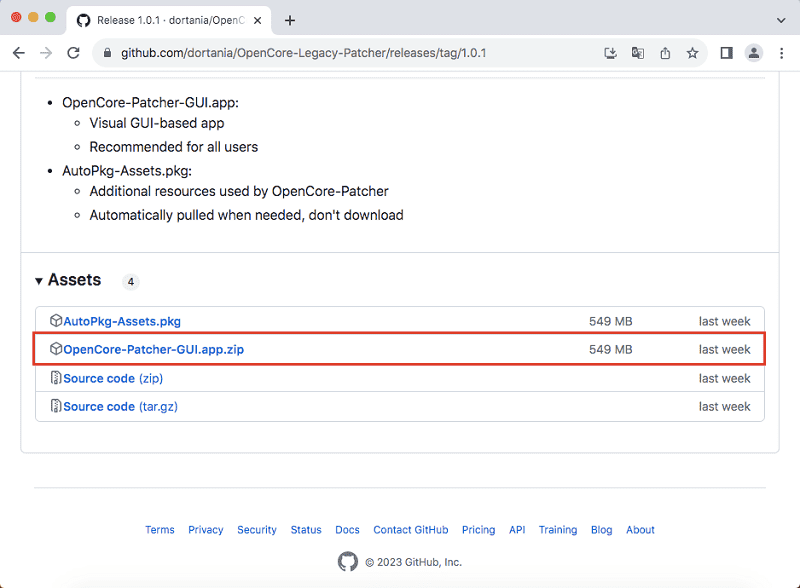
Task: Download OpenCore-Patcher-GUI.app.zip
Action: click(x=154, y=350)
